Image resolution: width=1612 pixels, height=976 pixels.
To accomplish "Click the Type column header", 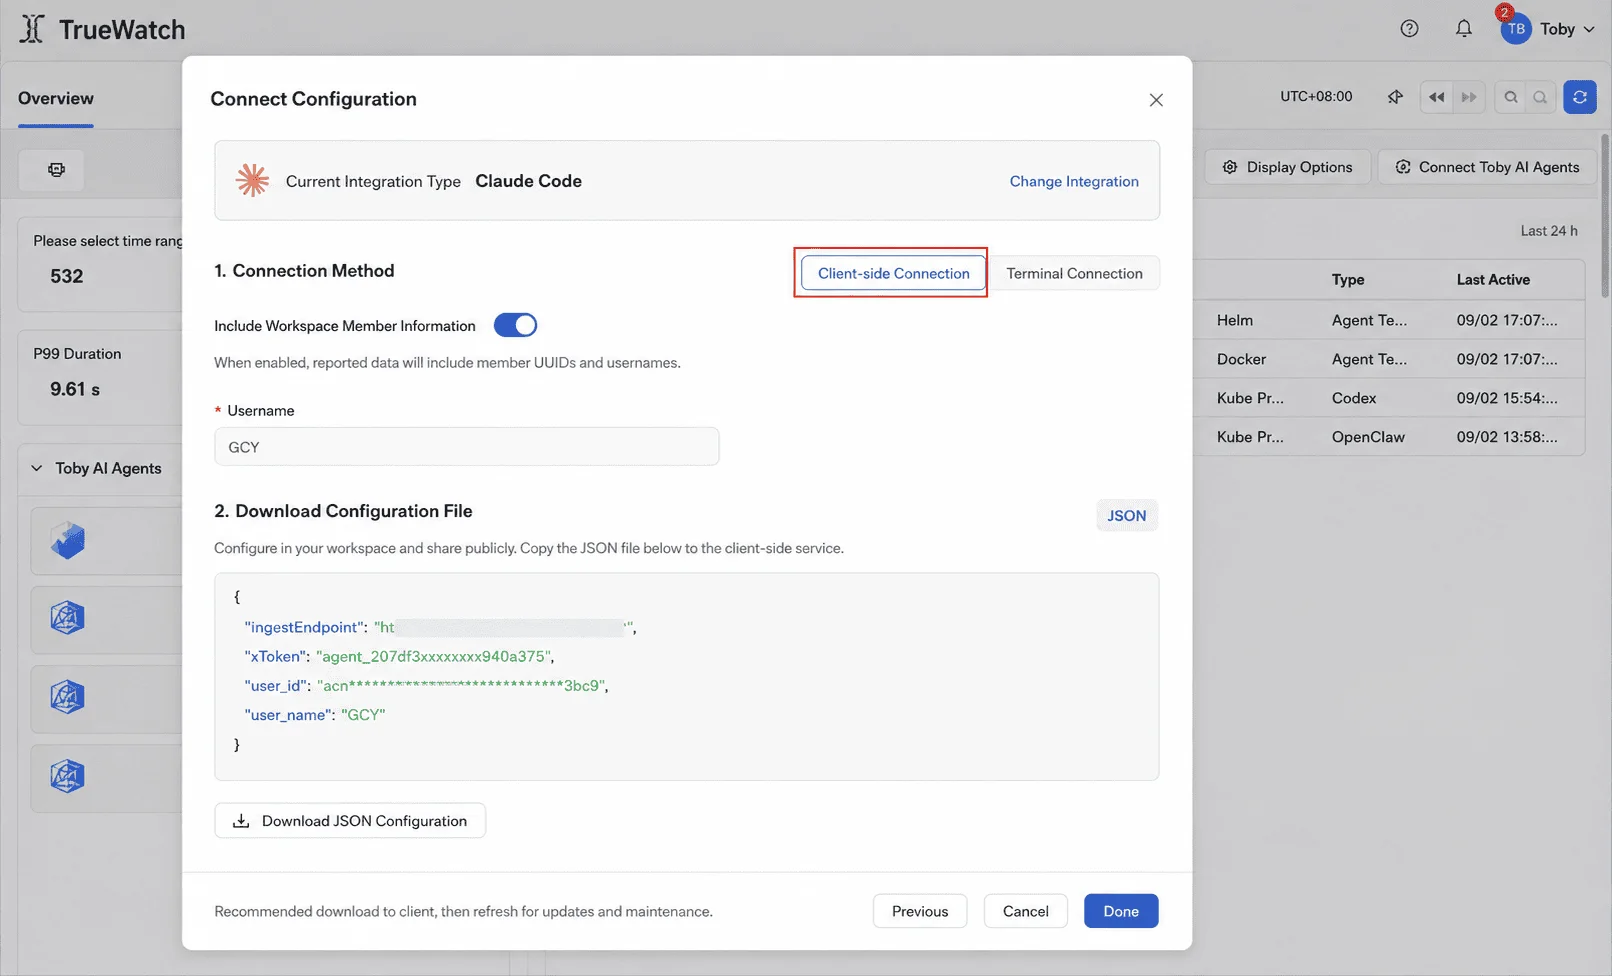I will click(1348, 280).
